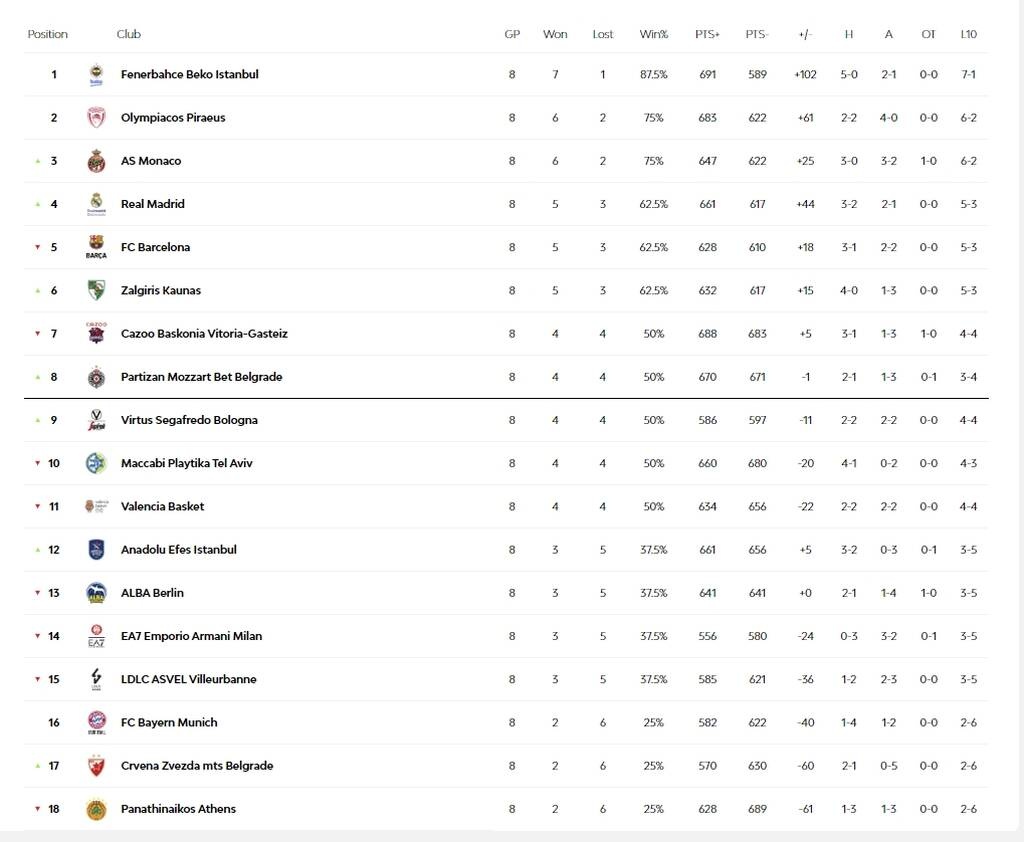Click the Fenerbahce Beko Istanbul crest logo
The height and width of the screenshot is (842, 1024).
point(96,74)
